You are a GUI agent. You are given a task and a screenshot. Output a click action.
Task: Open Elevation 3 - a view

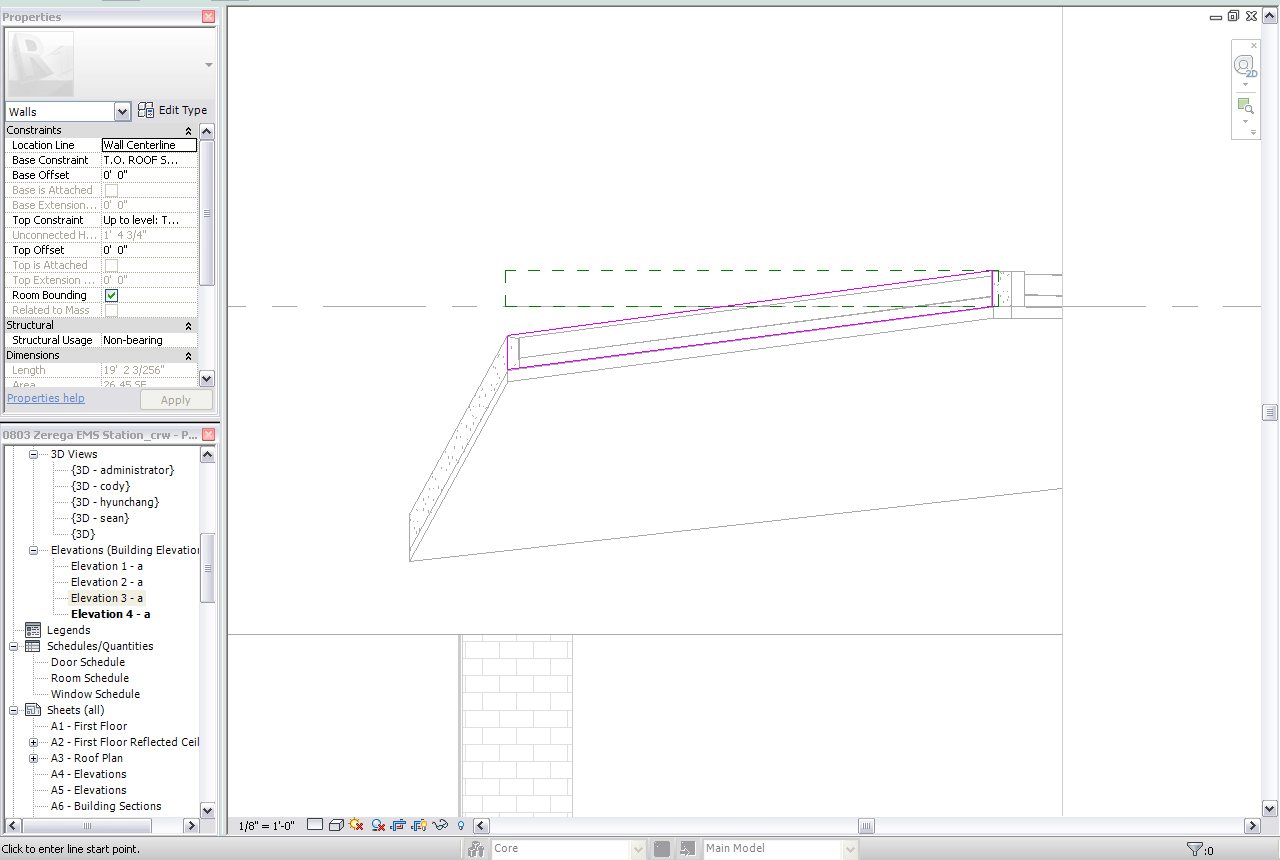107,598
